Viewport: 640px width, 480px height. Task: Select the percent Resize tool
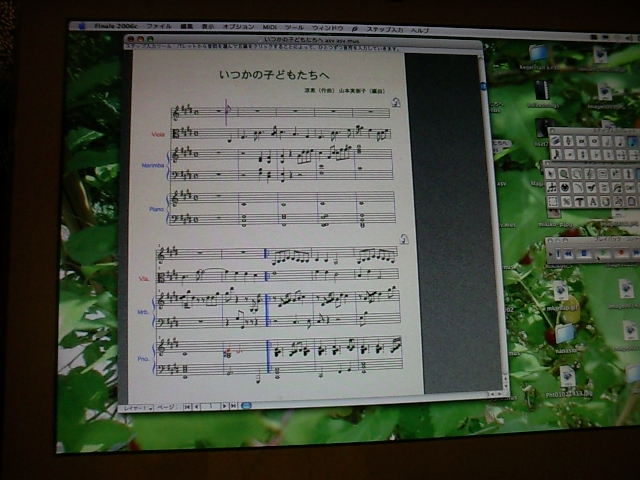(566, 202)
